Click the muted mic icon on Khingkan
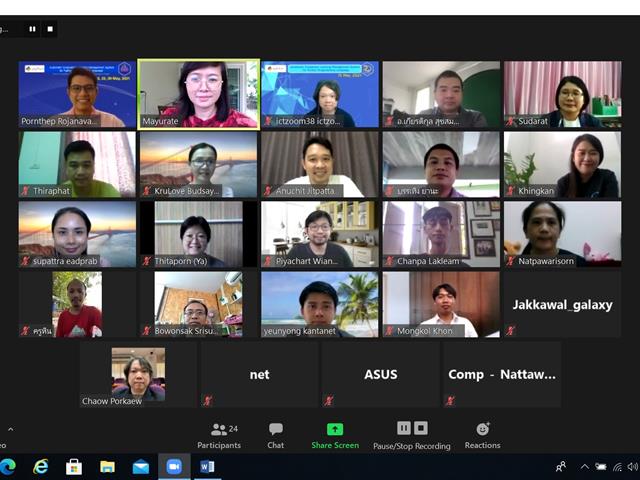 coord(510,191)
